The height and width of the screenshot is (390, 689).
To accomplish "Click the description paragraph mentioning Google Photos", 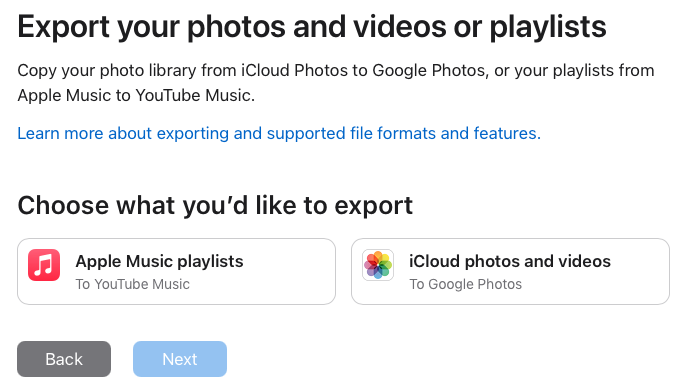I will [x=336, y=83].
